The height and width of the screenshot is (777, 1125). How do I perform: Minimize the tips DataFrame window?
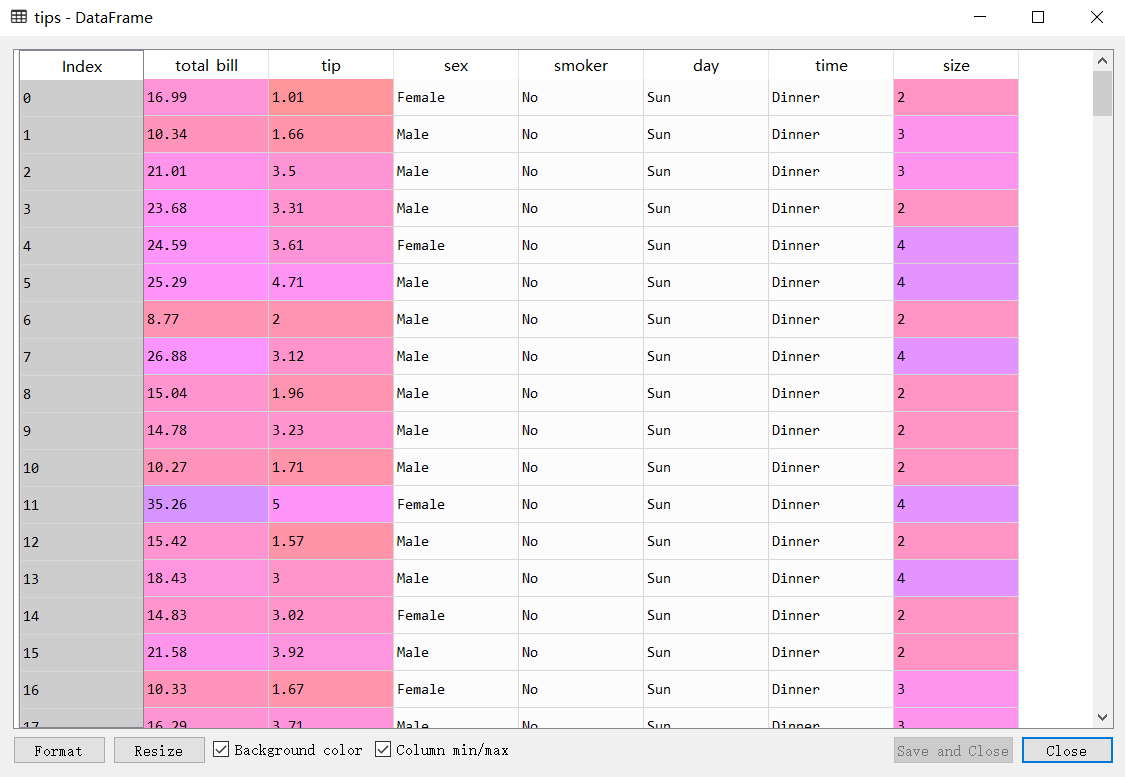(x=980, y=17)
